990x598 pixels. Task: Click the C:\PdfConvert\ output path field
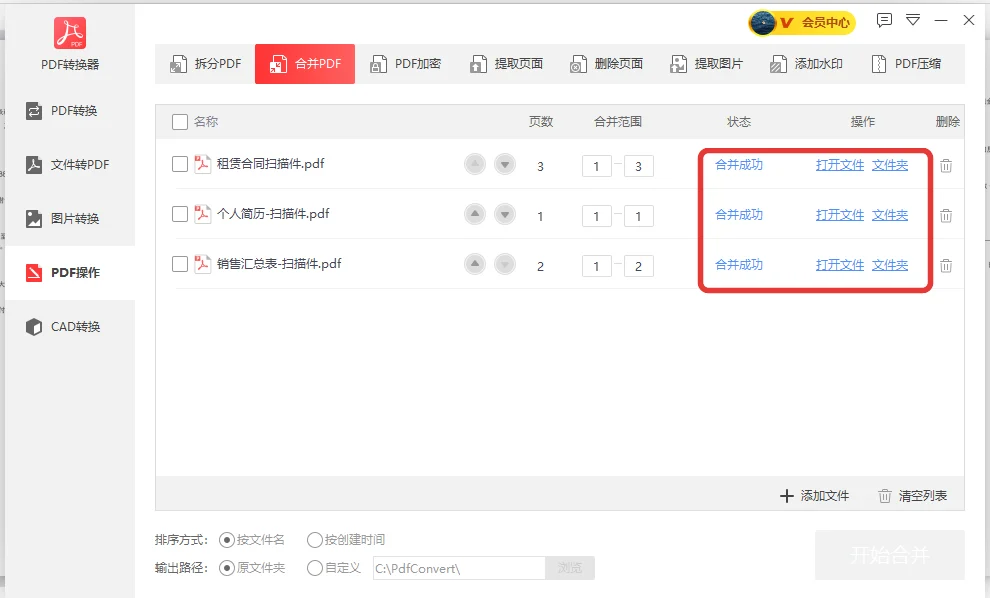459,568
